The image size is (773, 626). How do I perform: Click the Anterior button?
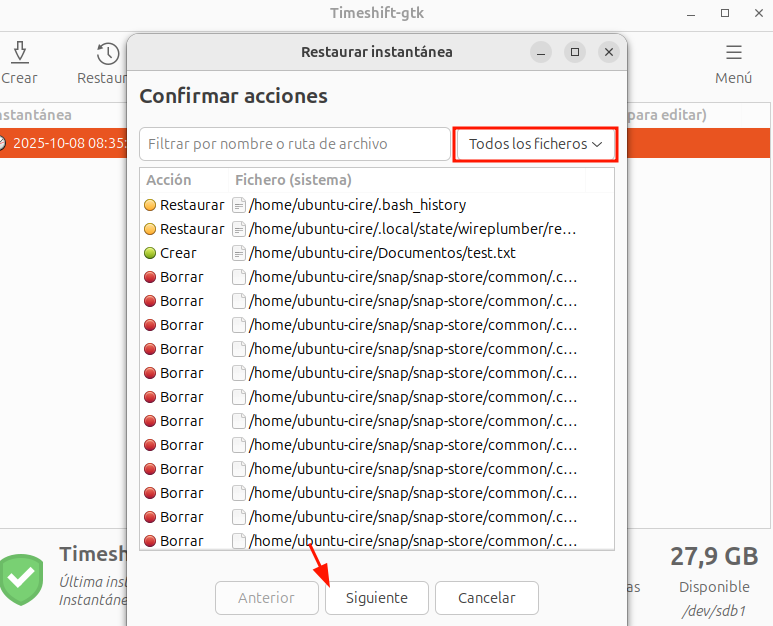coord(266,598)
